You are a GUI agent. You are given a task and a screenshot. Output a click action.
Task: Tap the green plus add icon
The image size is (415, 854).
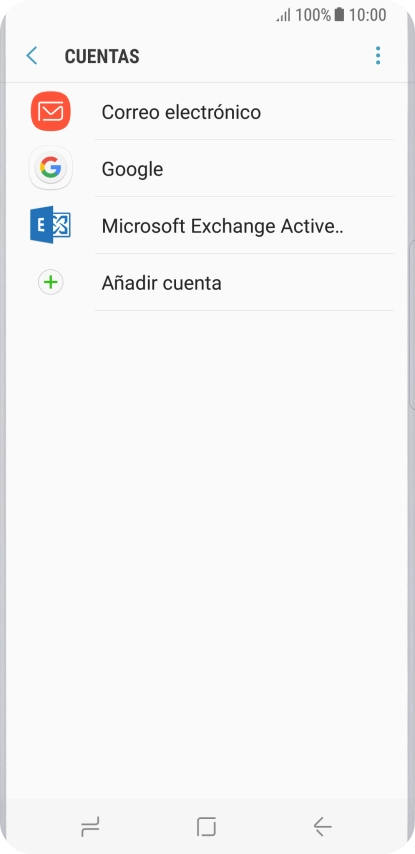coord(51,283)
